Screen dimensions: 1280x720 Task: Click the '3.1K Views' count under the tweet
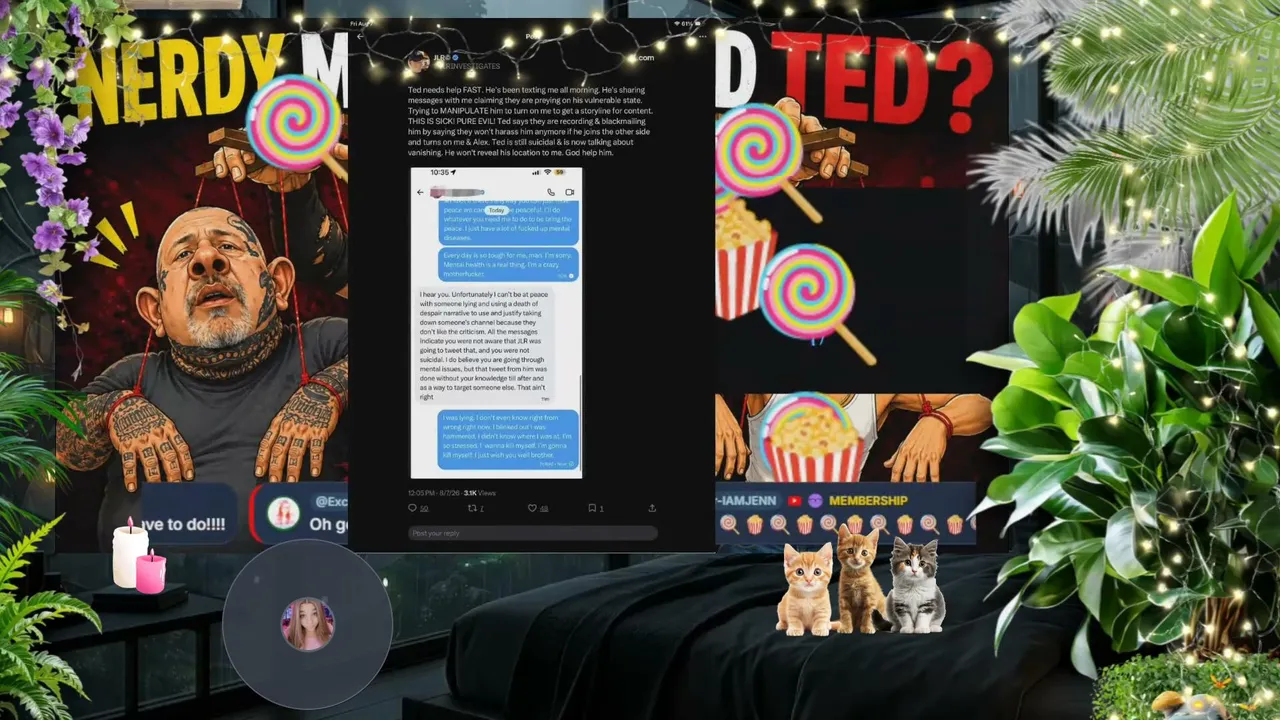pyautogui.click(x=480, y=493)
